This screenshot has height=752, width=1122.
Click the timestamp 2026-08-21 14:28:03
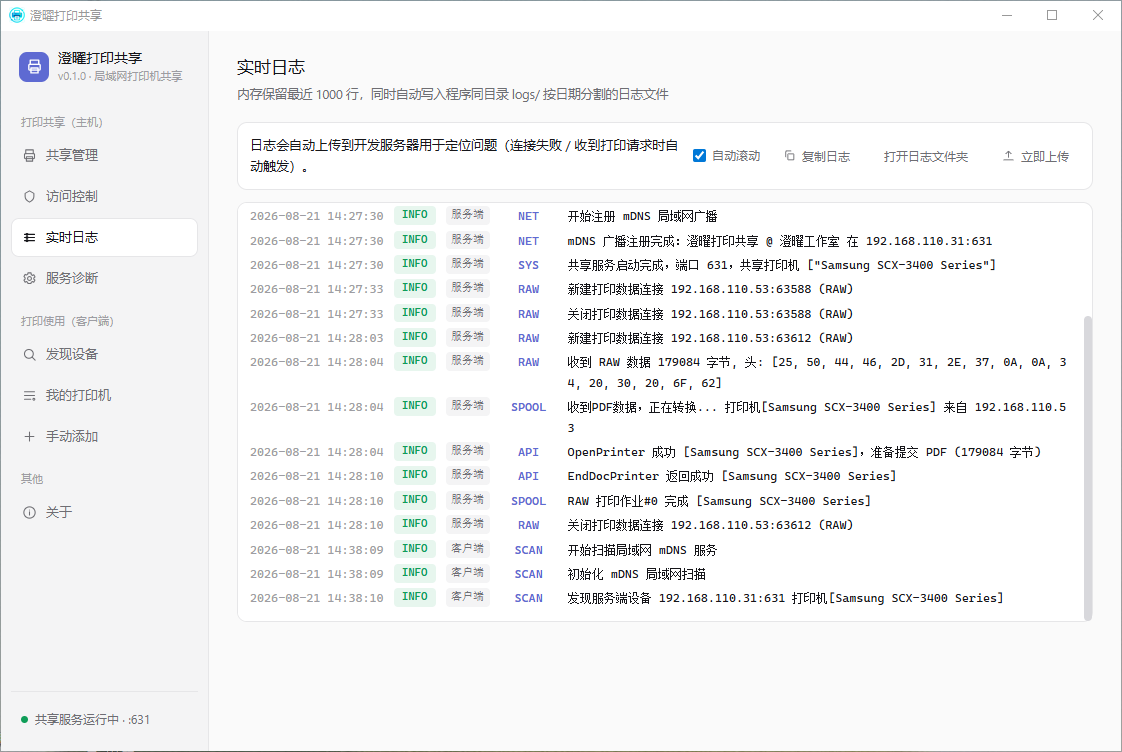(x=316, y=338)
